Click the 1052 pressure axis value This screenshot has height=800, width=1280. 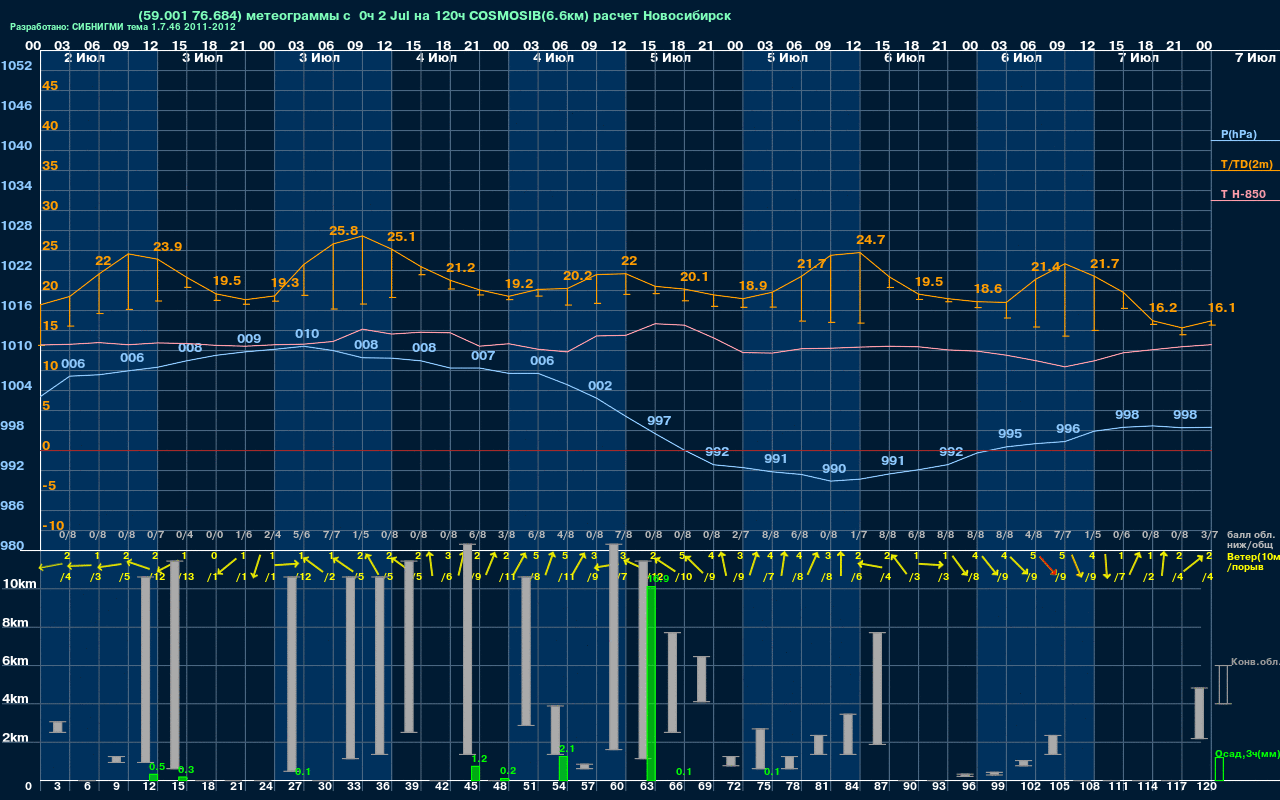click(16, 66)
